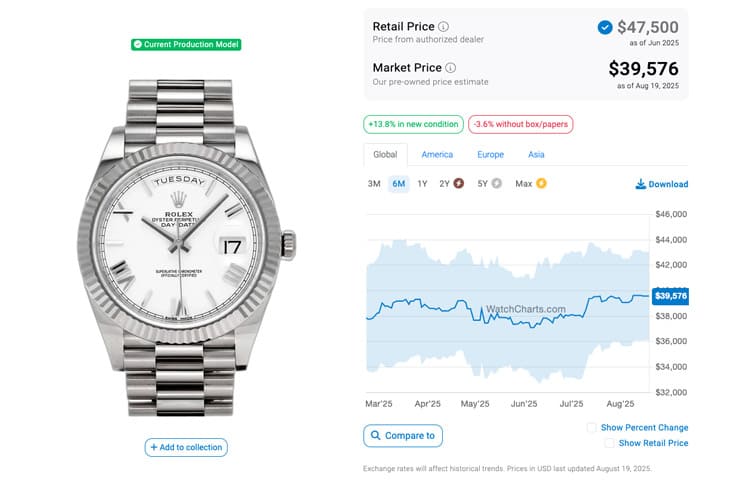Click the Retail Price info icon
Viewport: 730px width, 483px height.
(443, 27)
